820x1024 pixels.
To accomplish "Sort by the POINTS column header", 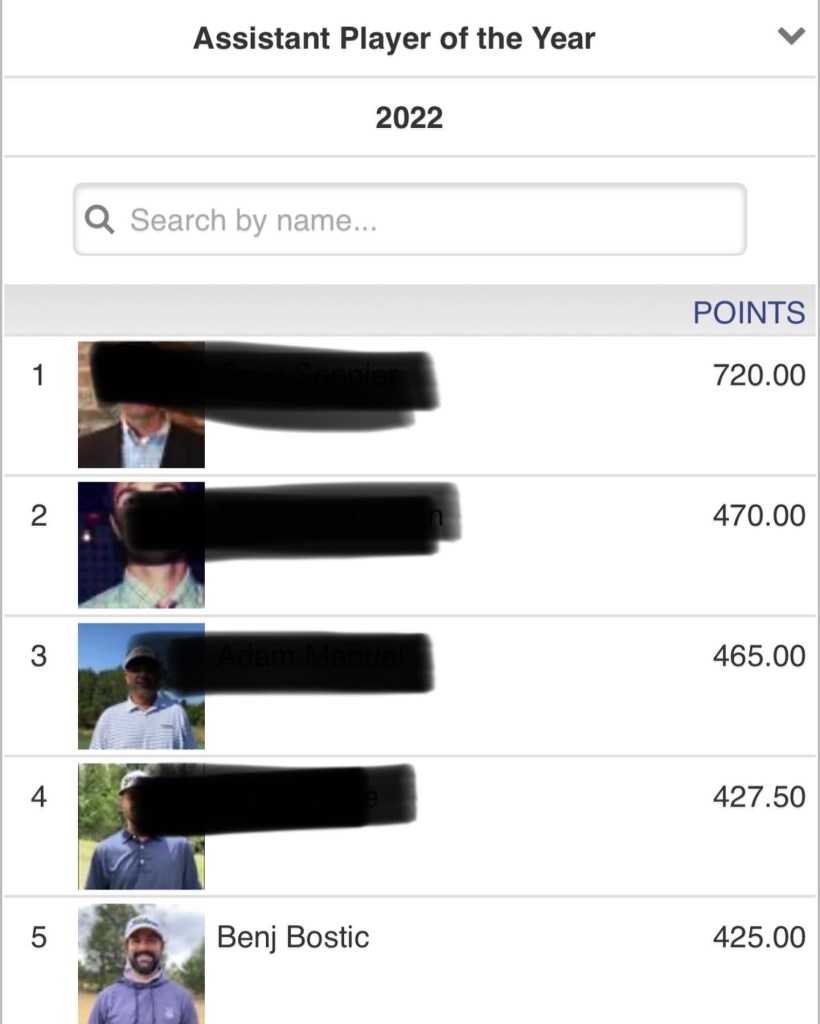I will tap(748, 312).
